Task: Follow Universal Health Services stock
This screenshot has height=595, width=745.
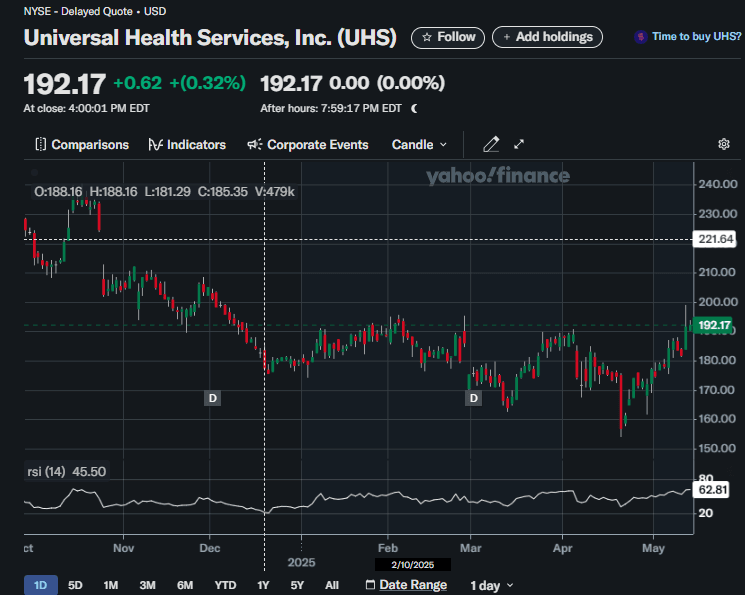Action: 448,37
